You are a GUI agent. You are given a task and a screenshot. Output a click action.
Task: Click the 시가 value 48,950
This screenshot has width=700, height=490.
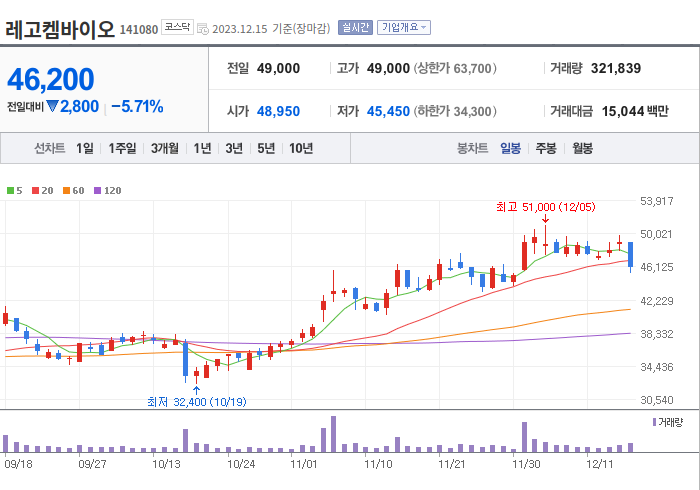279,111
